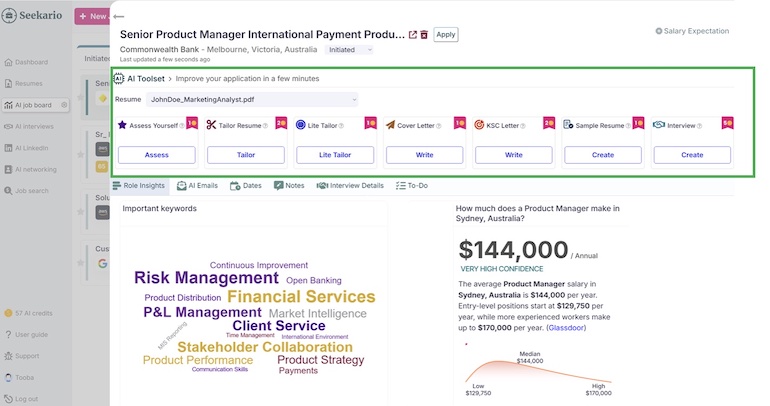Expand the Resume file selector dropdown
The width and height of the screenshot is (770, 406).
[x=251, y=99]
